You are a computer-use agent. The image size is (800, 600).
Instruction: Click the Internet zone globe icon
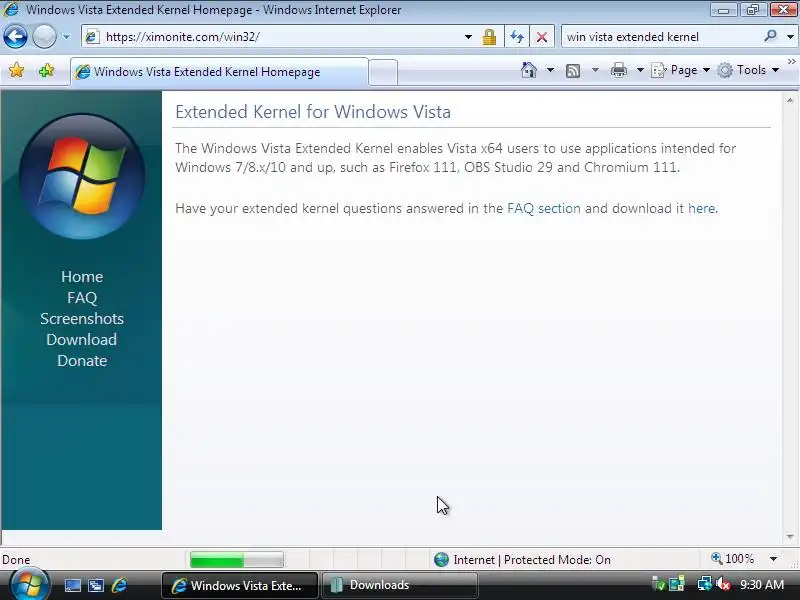(441, 560)
